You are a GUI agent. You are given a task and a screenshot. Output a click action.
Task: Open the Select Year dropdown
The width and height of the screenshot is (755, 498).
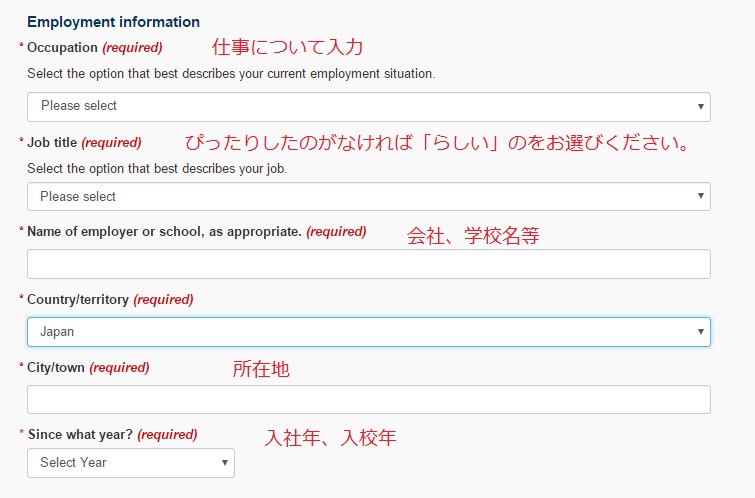click(x=131, y=463)
